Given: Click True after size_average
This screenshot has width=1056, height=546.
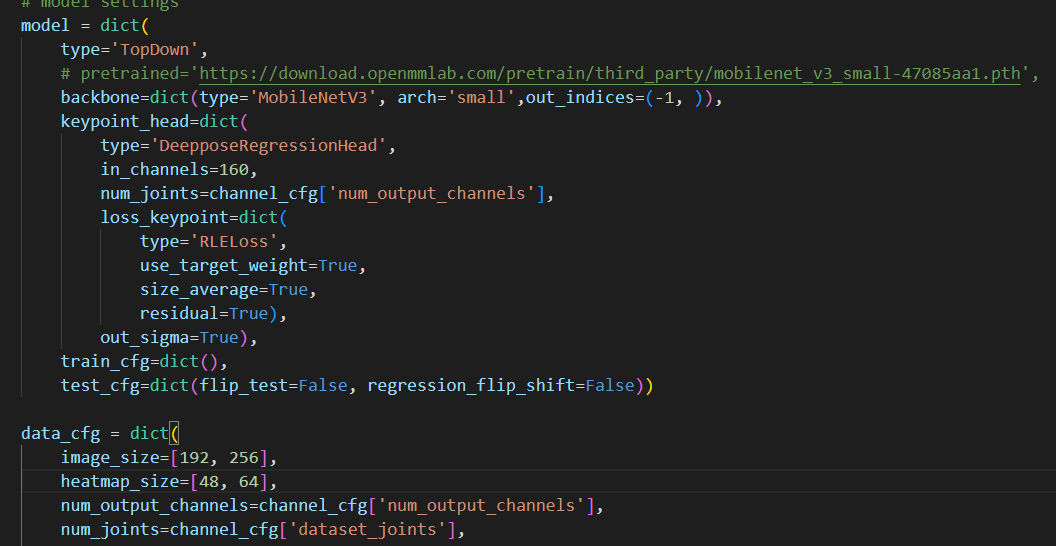Looking at the screenshot, I should [x=288, y=289].
